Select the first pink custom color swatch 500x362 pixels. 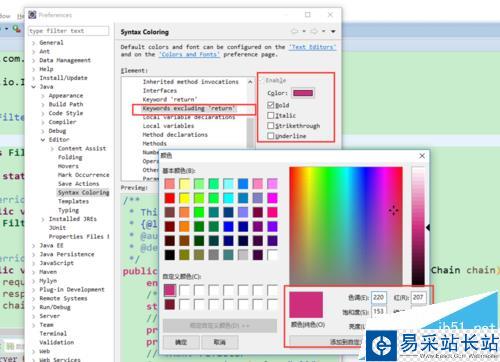170,290
